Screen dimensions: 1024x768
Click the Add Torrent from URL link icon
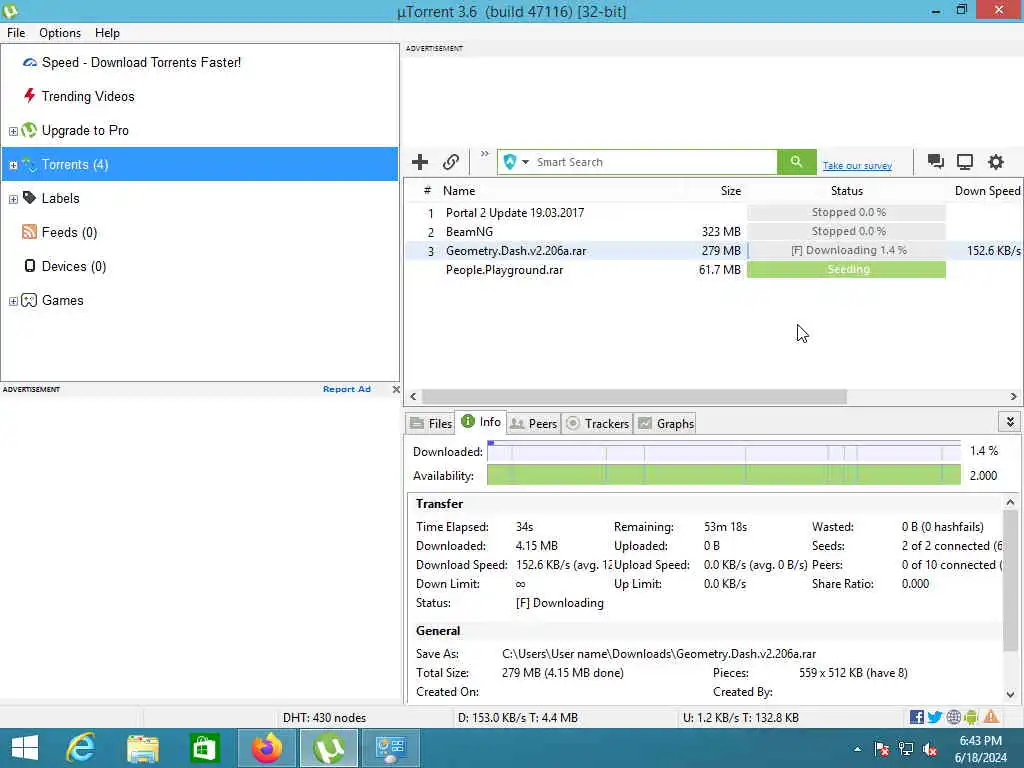[451, 162]
